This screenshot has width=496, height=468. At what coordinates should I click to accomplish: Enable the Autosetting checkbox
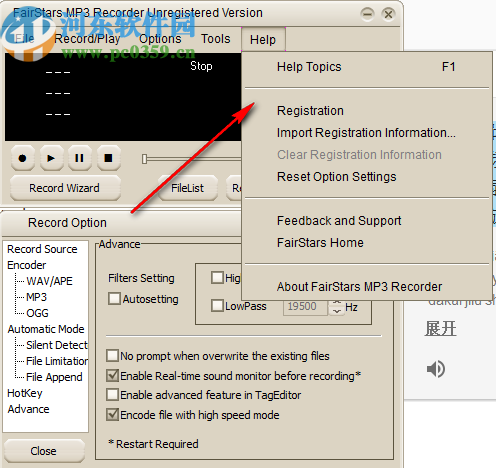114,299
